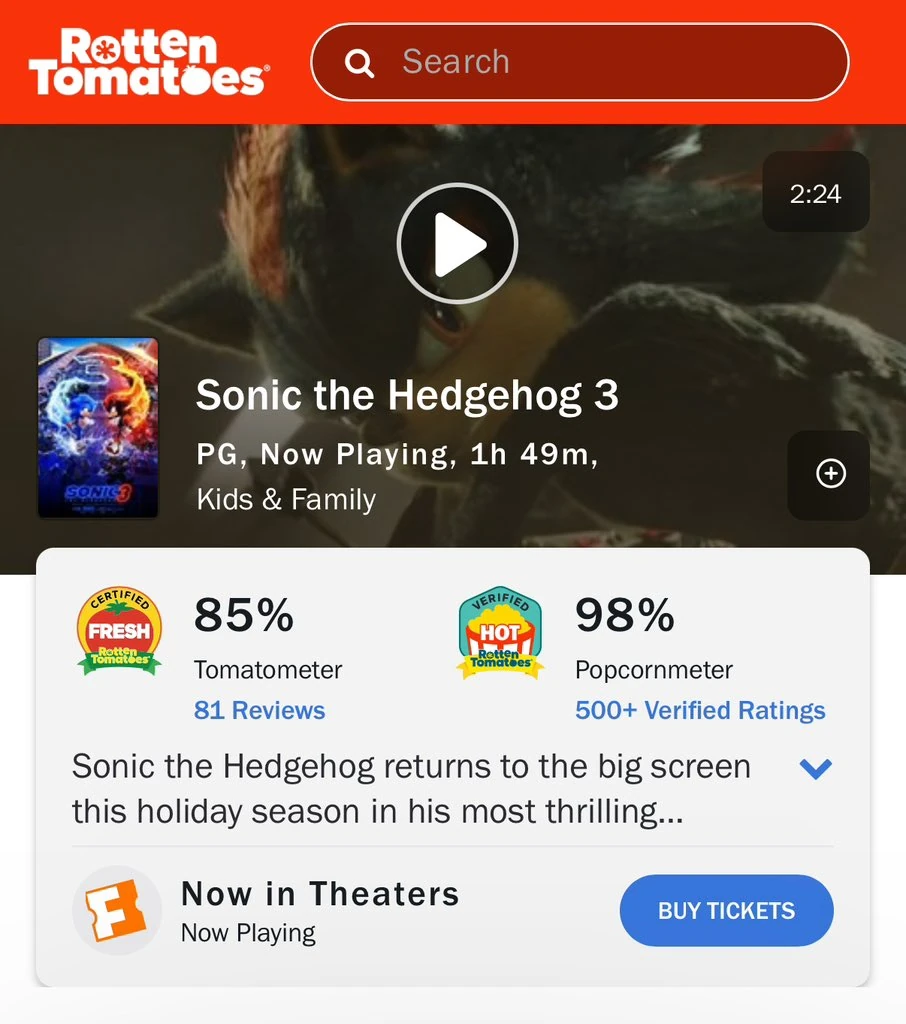Click the Kids & Family genre text
Screen dimensions: 906x1024
pyautogui.click(x=285, y=499)
